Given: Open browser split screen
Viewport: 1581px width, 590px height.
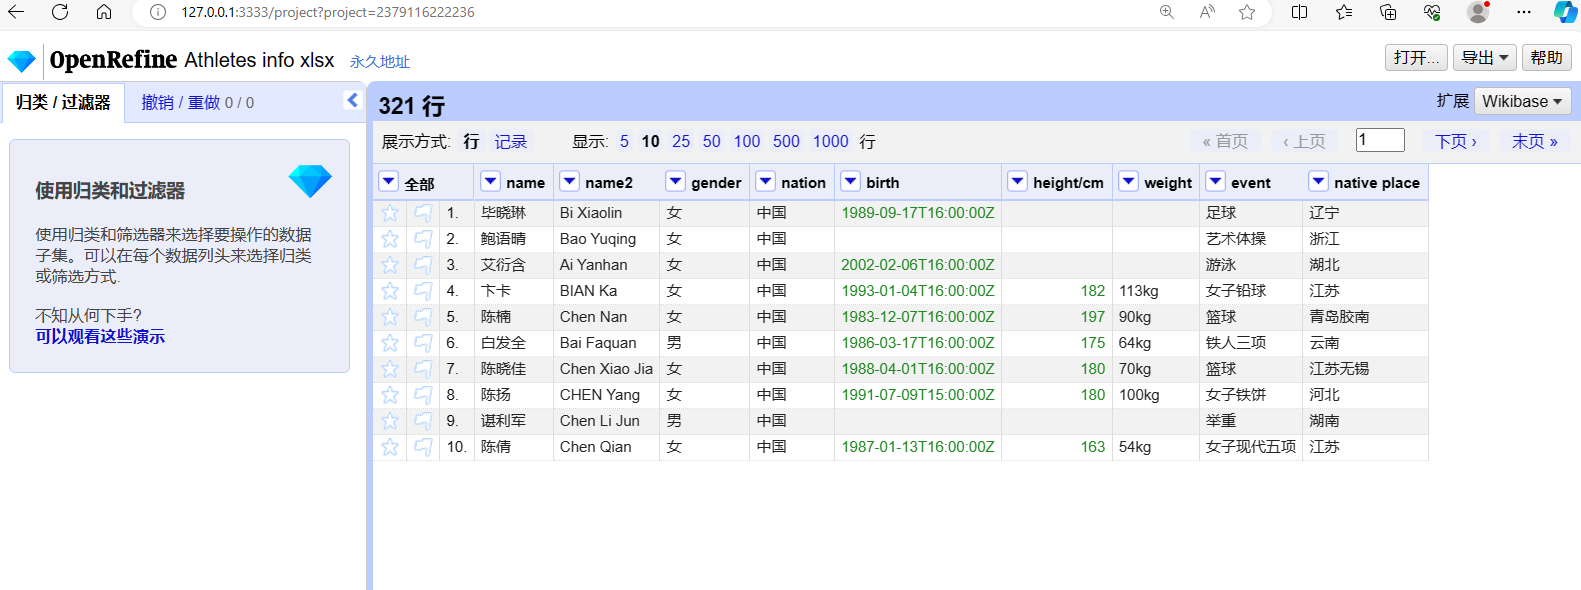Looking at the screenshot, I should click(x=1299, y=12).
